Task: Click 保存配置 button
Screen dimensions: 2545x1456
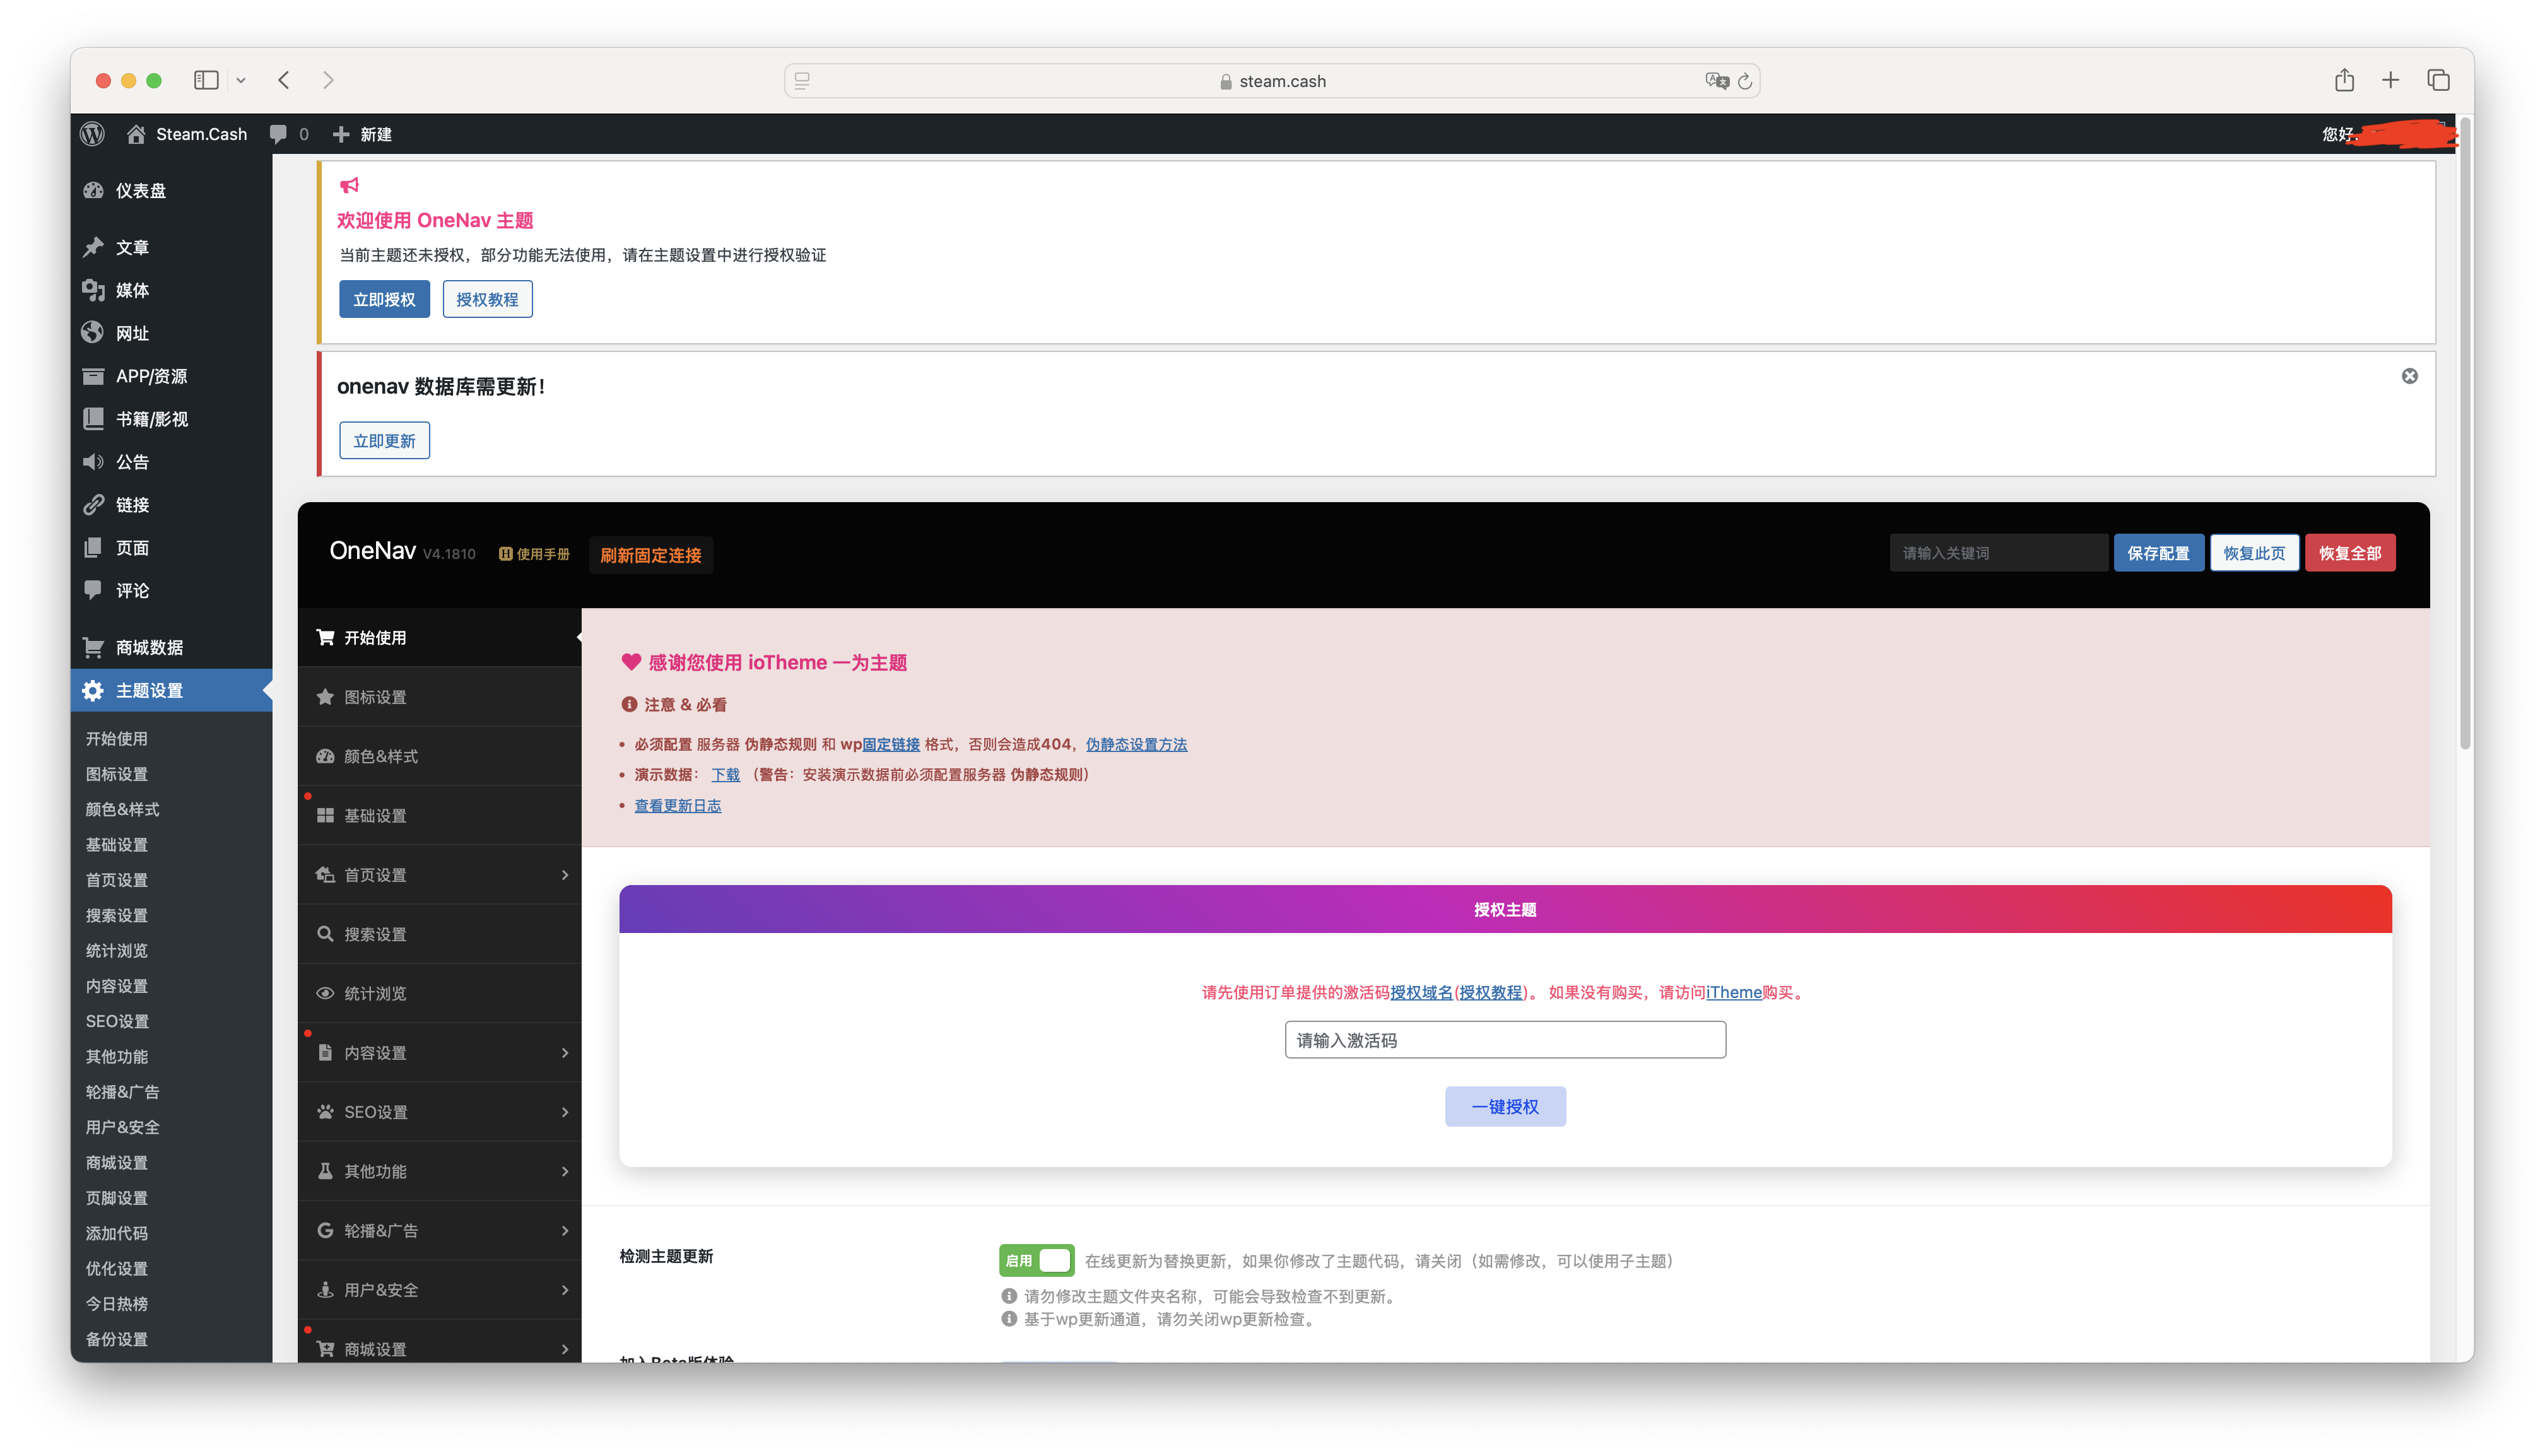Action: click(x=2158, y=553)
